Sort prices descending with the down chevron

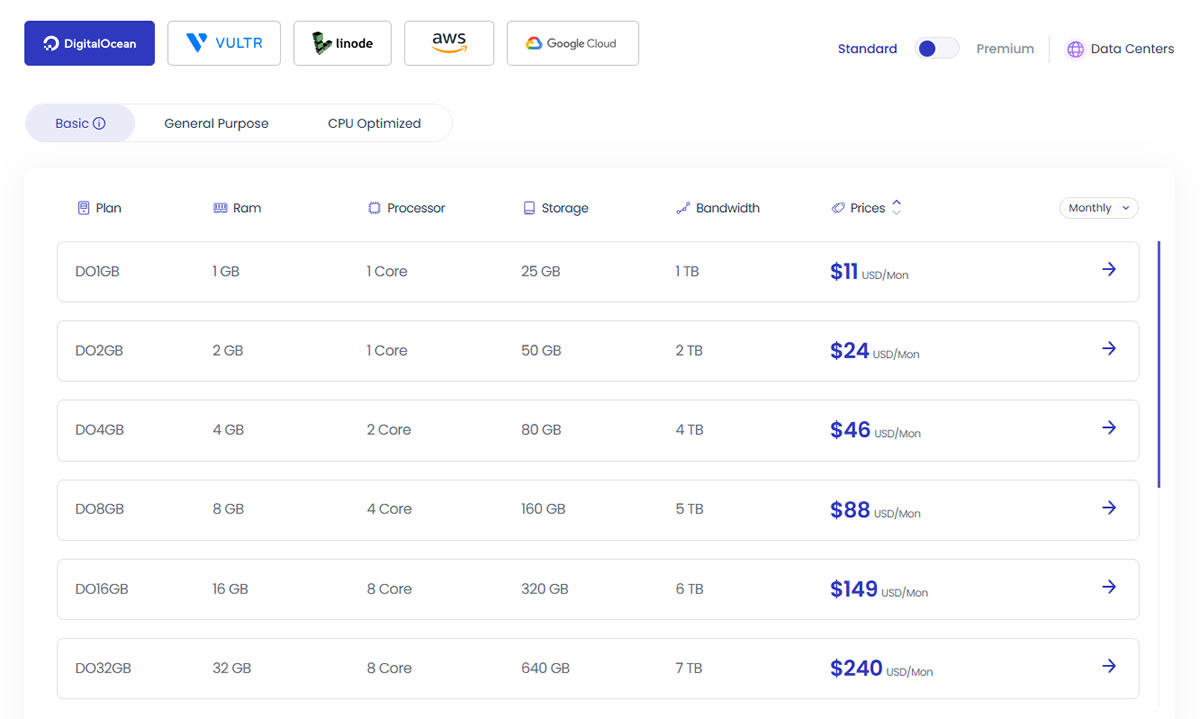(895, 212)
